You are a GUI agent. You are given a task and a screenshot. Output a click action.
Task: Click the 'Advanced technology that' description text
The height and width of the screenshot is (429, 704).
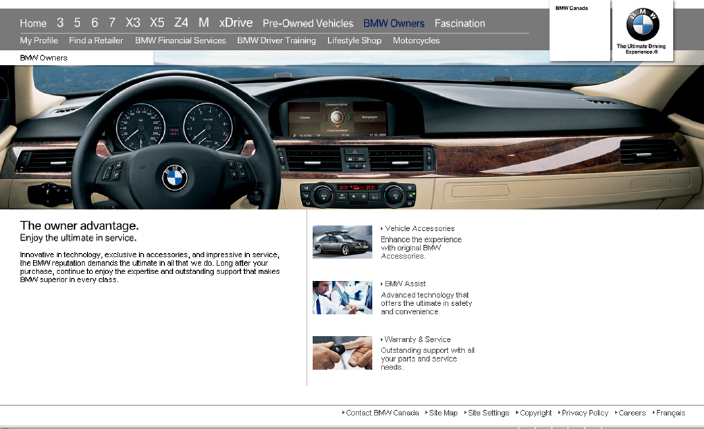point(427,303)
